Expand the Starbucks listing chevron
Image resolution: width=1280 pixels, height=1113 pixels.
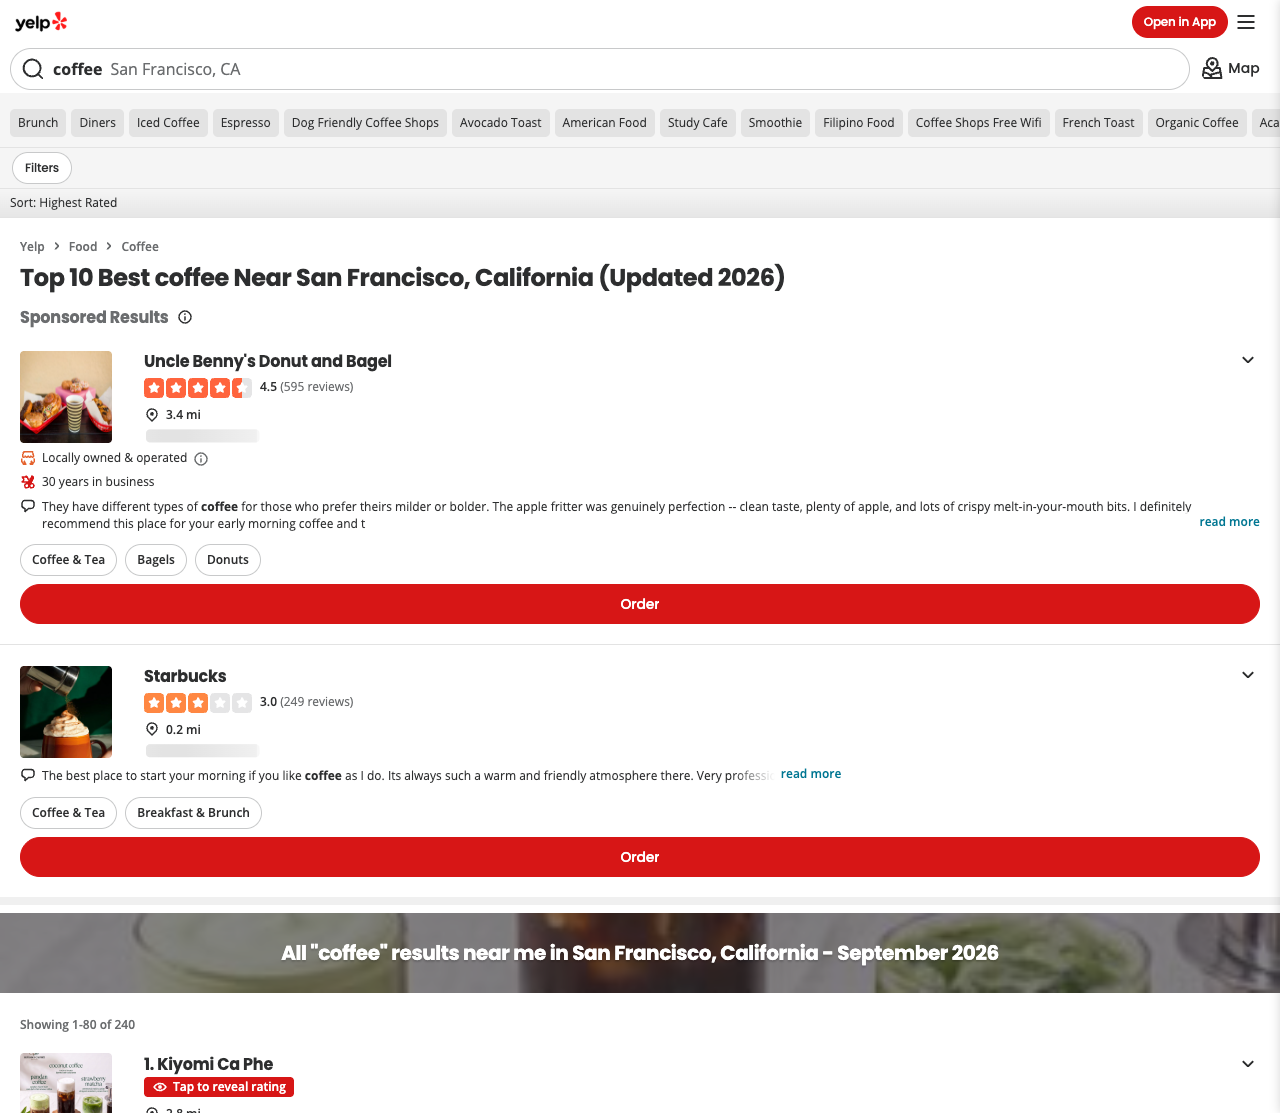pyautogui.click(x=1248, y=675)
